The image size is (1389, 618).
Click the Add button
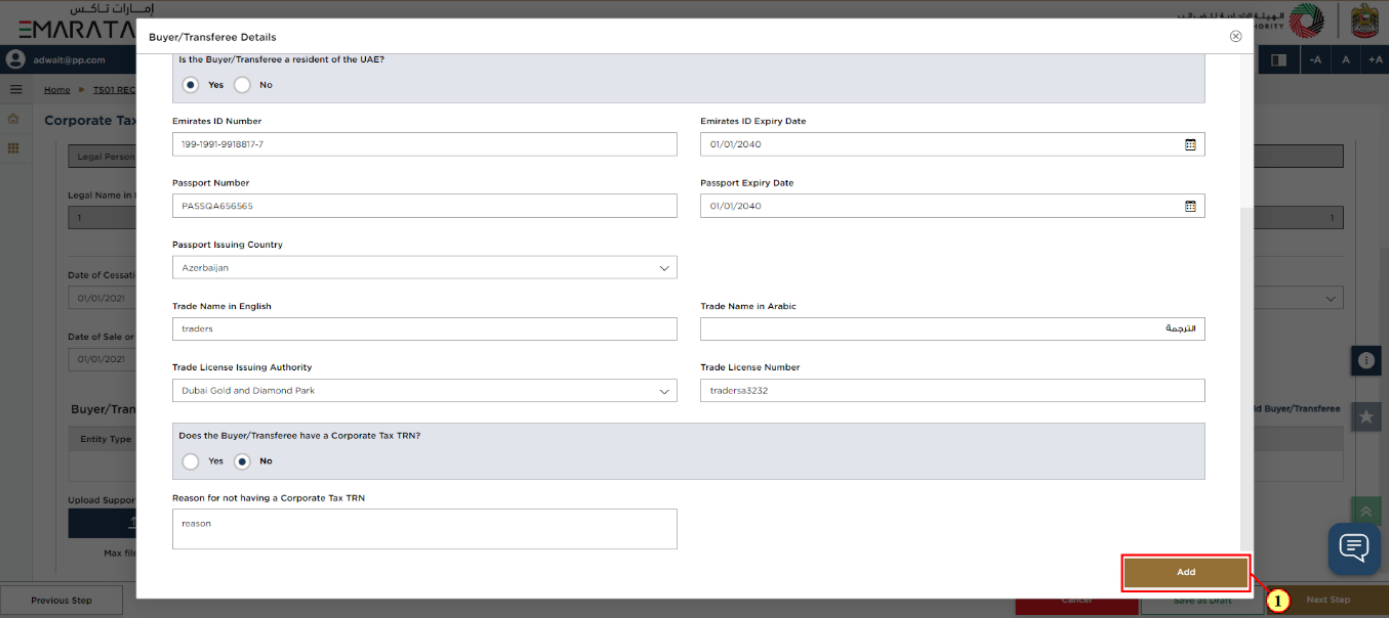tap(1186, 573)
